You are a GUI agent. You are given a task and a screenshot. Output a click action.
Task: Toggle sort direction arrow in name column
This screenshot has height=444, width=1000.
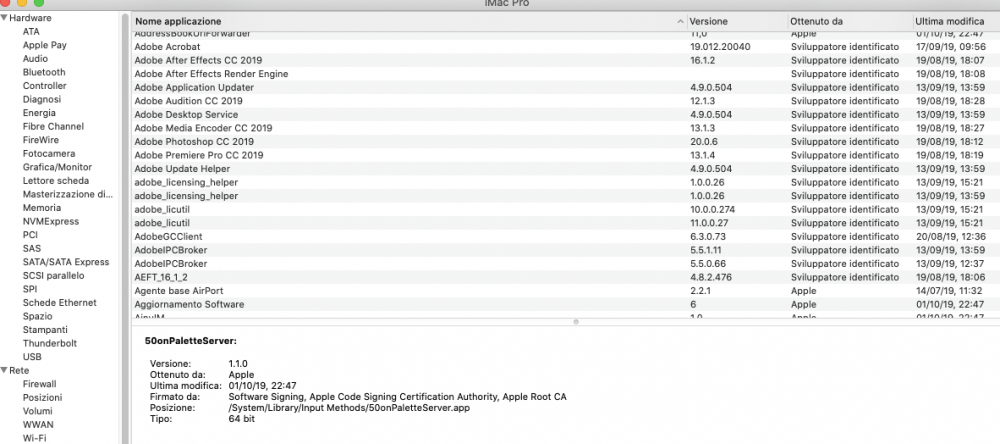pos(680,21)
